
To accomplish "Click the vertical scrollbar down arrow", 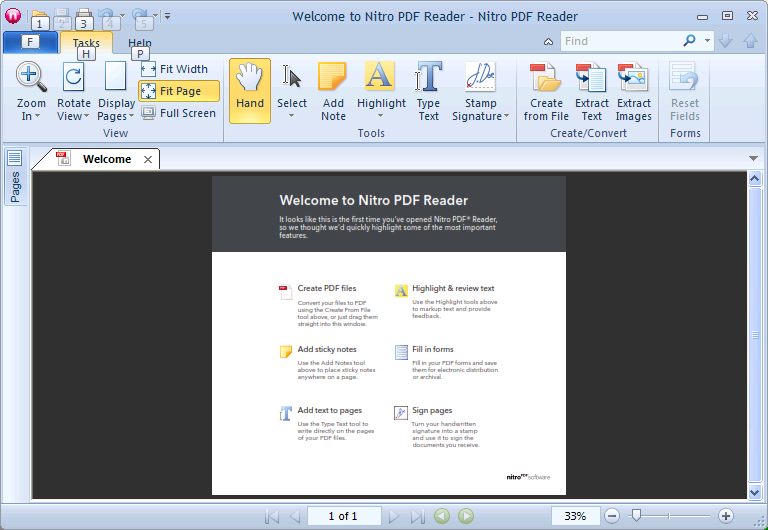I will pos(755,492).
